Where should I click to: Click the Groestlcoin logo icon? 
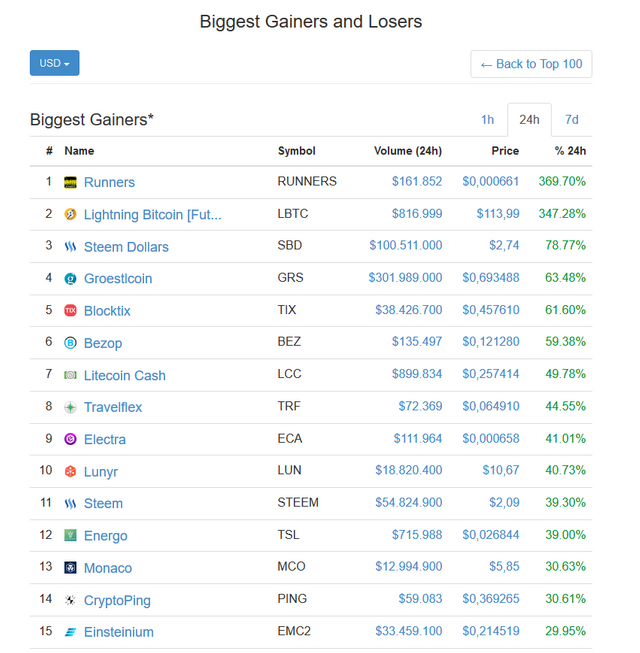tap(70, 279)
